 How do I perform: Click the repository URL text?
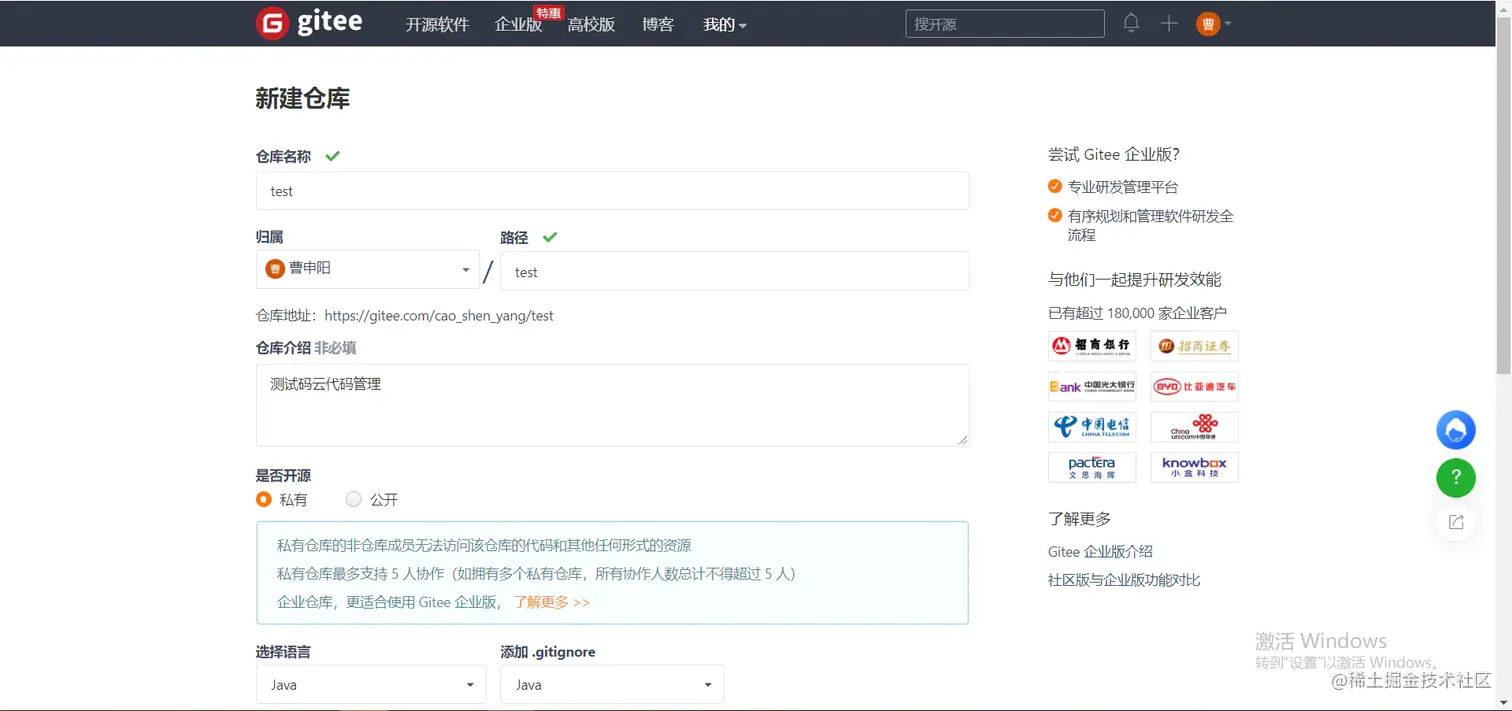pos(439,316)
